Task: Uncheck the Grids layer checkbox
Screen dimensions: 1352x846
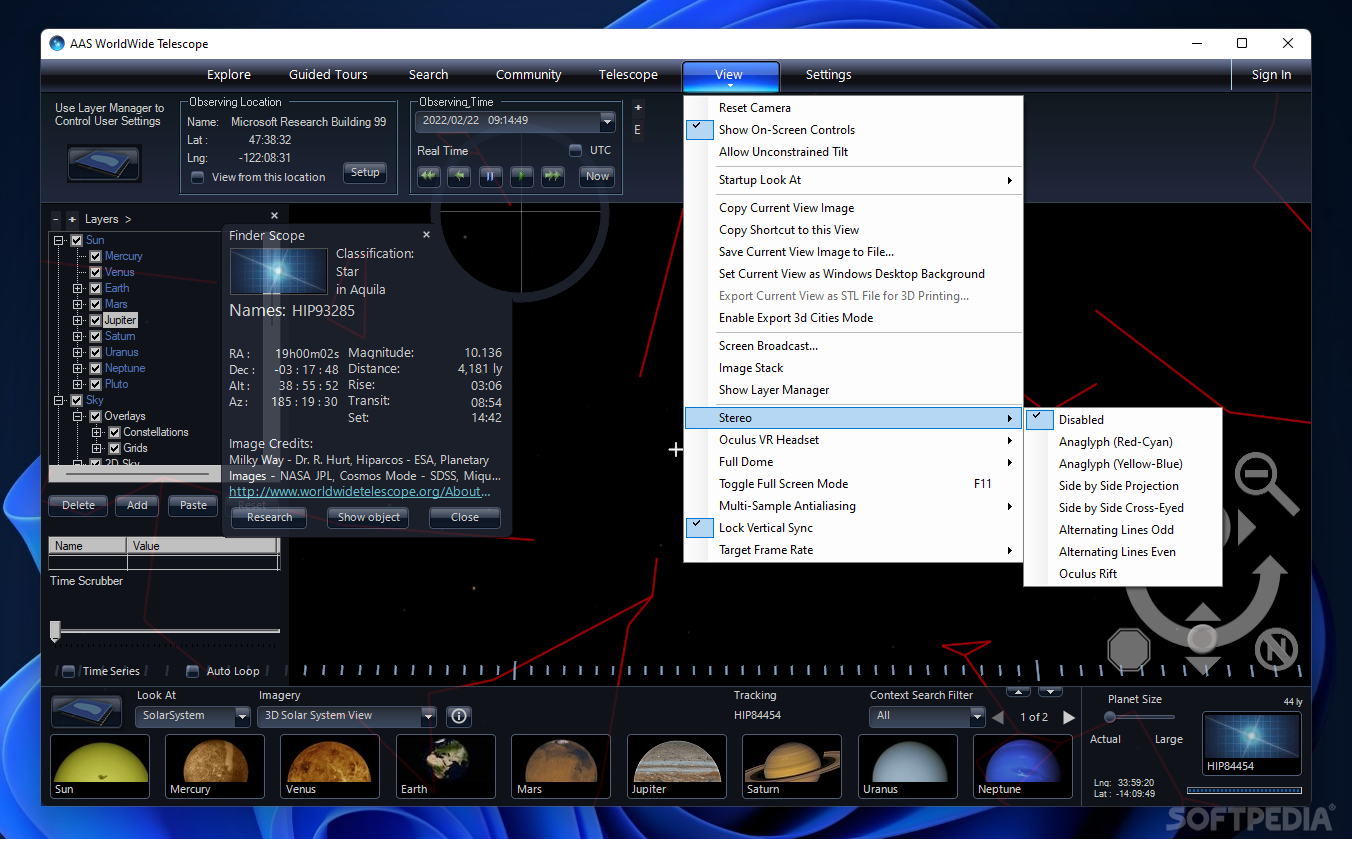Action: point(114,448)
